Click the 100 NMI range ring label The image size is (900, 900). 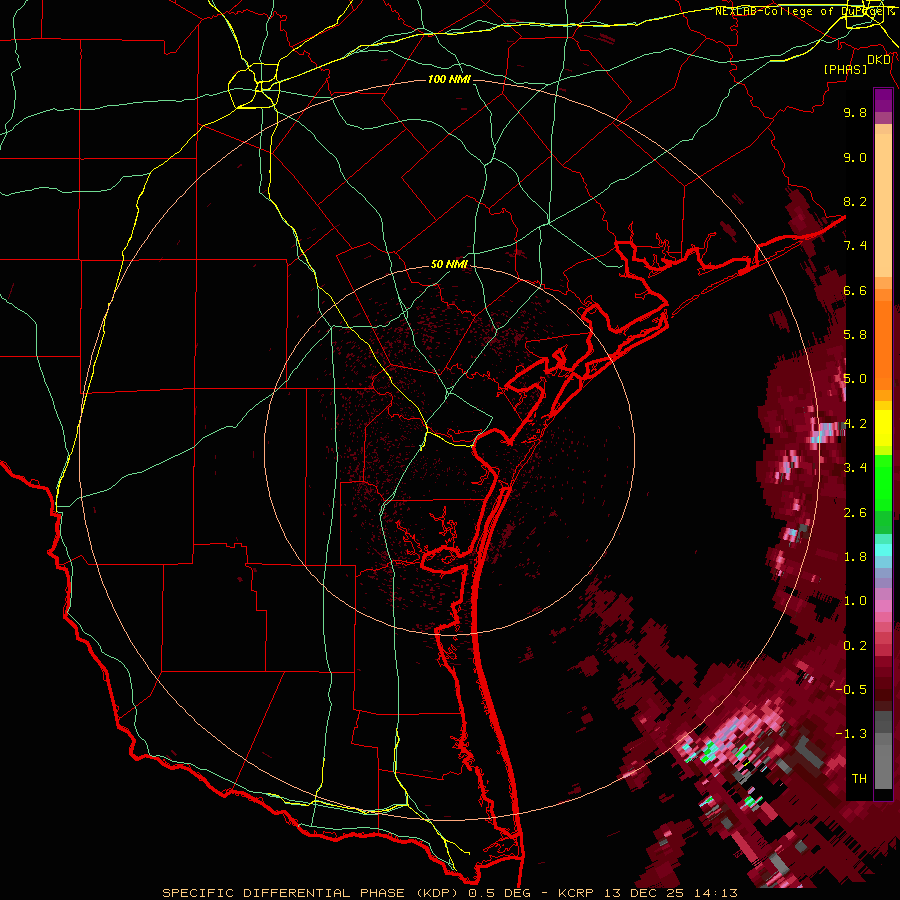449,79
